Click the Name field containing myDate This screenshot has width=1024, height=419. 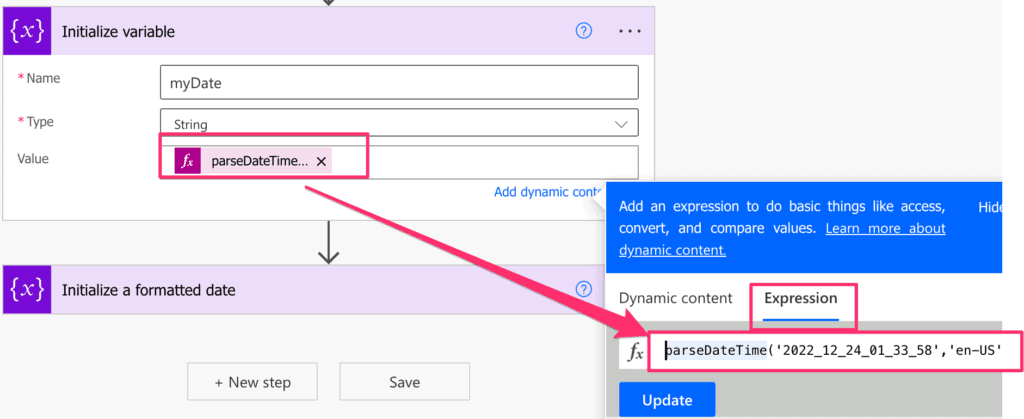[399, 83]
